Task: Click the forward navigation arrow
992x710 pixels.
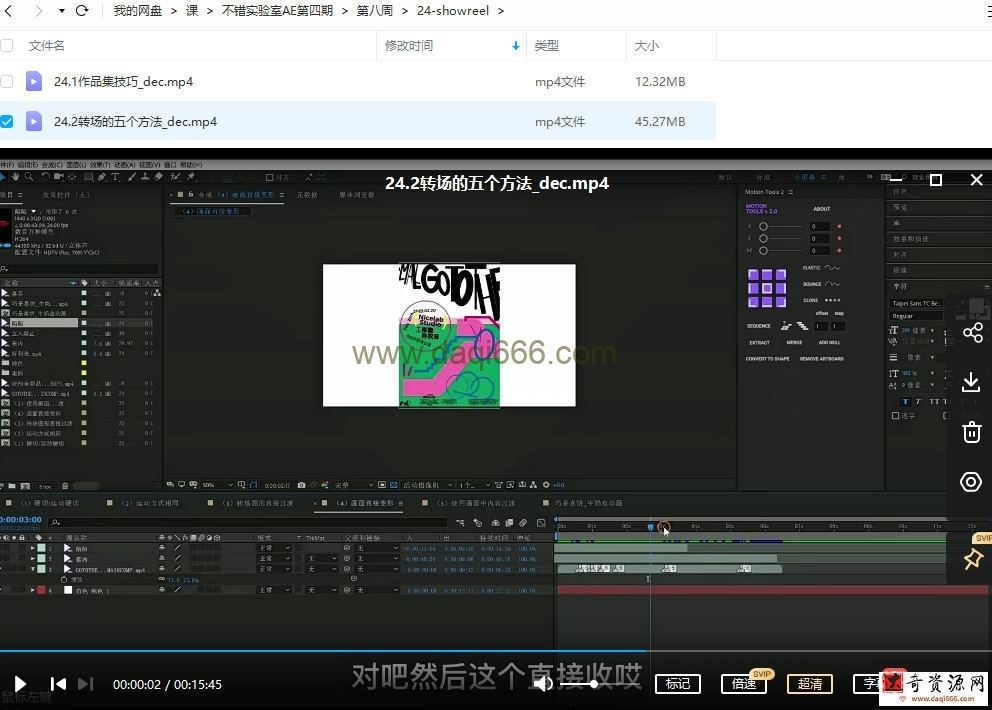Action: click(x=39, y=11)
